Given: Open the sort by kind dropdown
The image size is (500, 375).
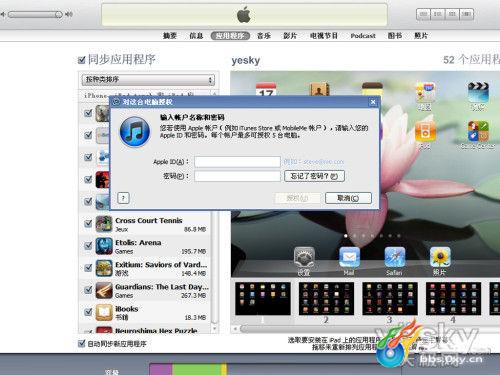Looking at the screenshot, I should pyautogui.click(x=148, y=80).
